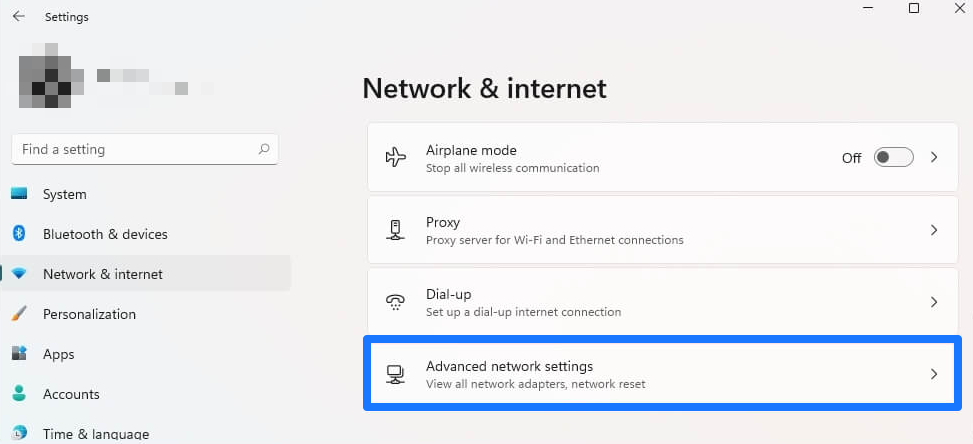Click the Airplane mode plane icon

point(395,158)
